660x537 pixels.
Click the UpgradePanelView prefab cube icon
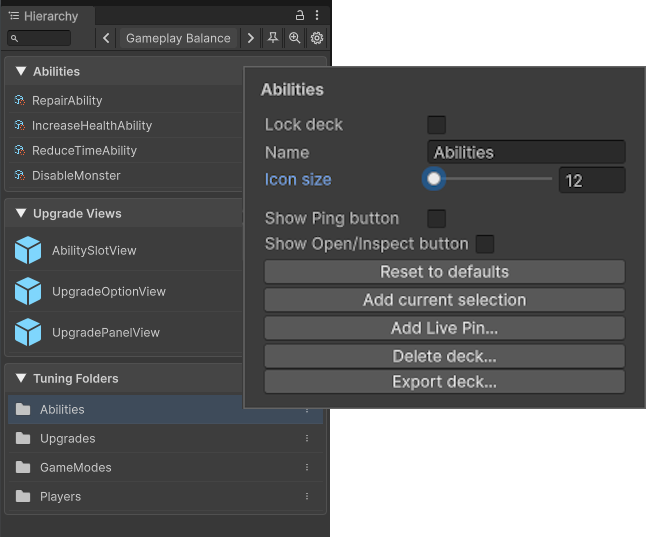tap(28, 332)
